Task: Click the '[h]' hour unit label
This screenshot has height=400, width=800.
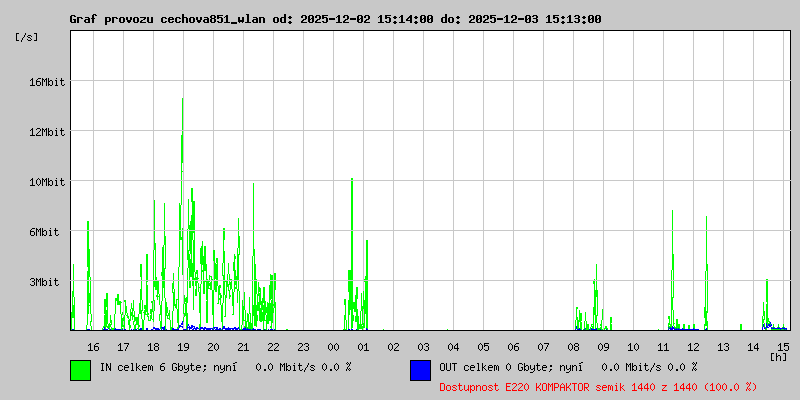Action: [x=779, y=357]
